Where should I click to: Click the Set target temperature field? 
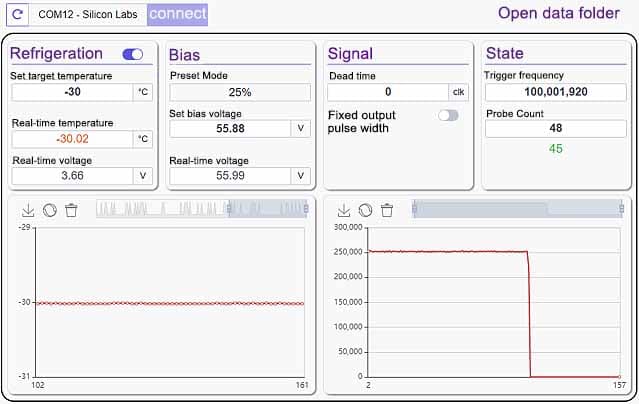72,92
